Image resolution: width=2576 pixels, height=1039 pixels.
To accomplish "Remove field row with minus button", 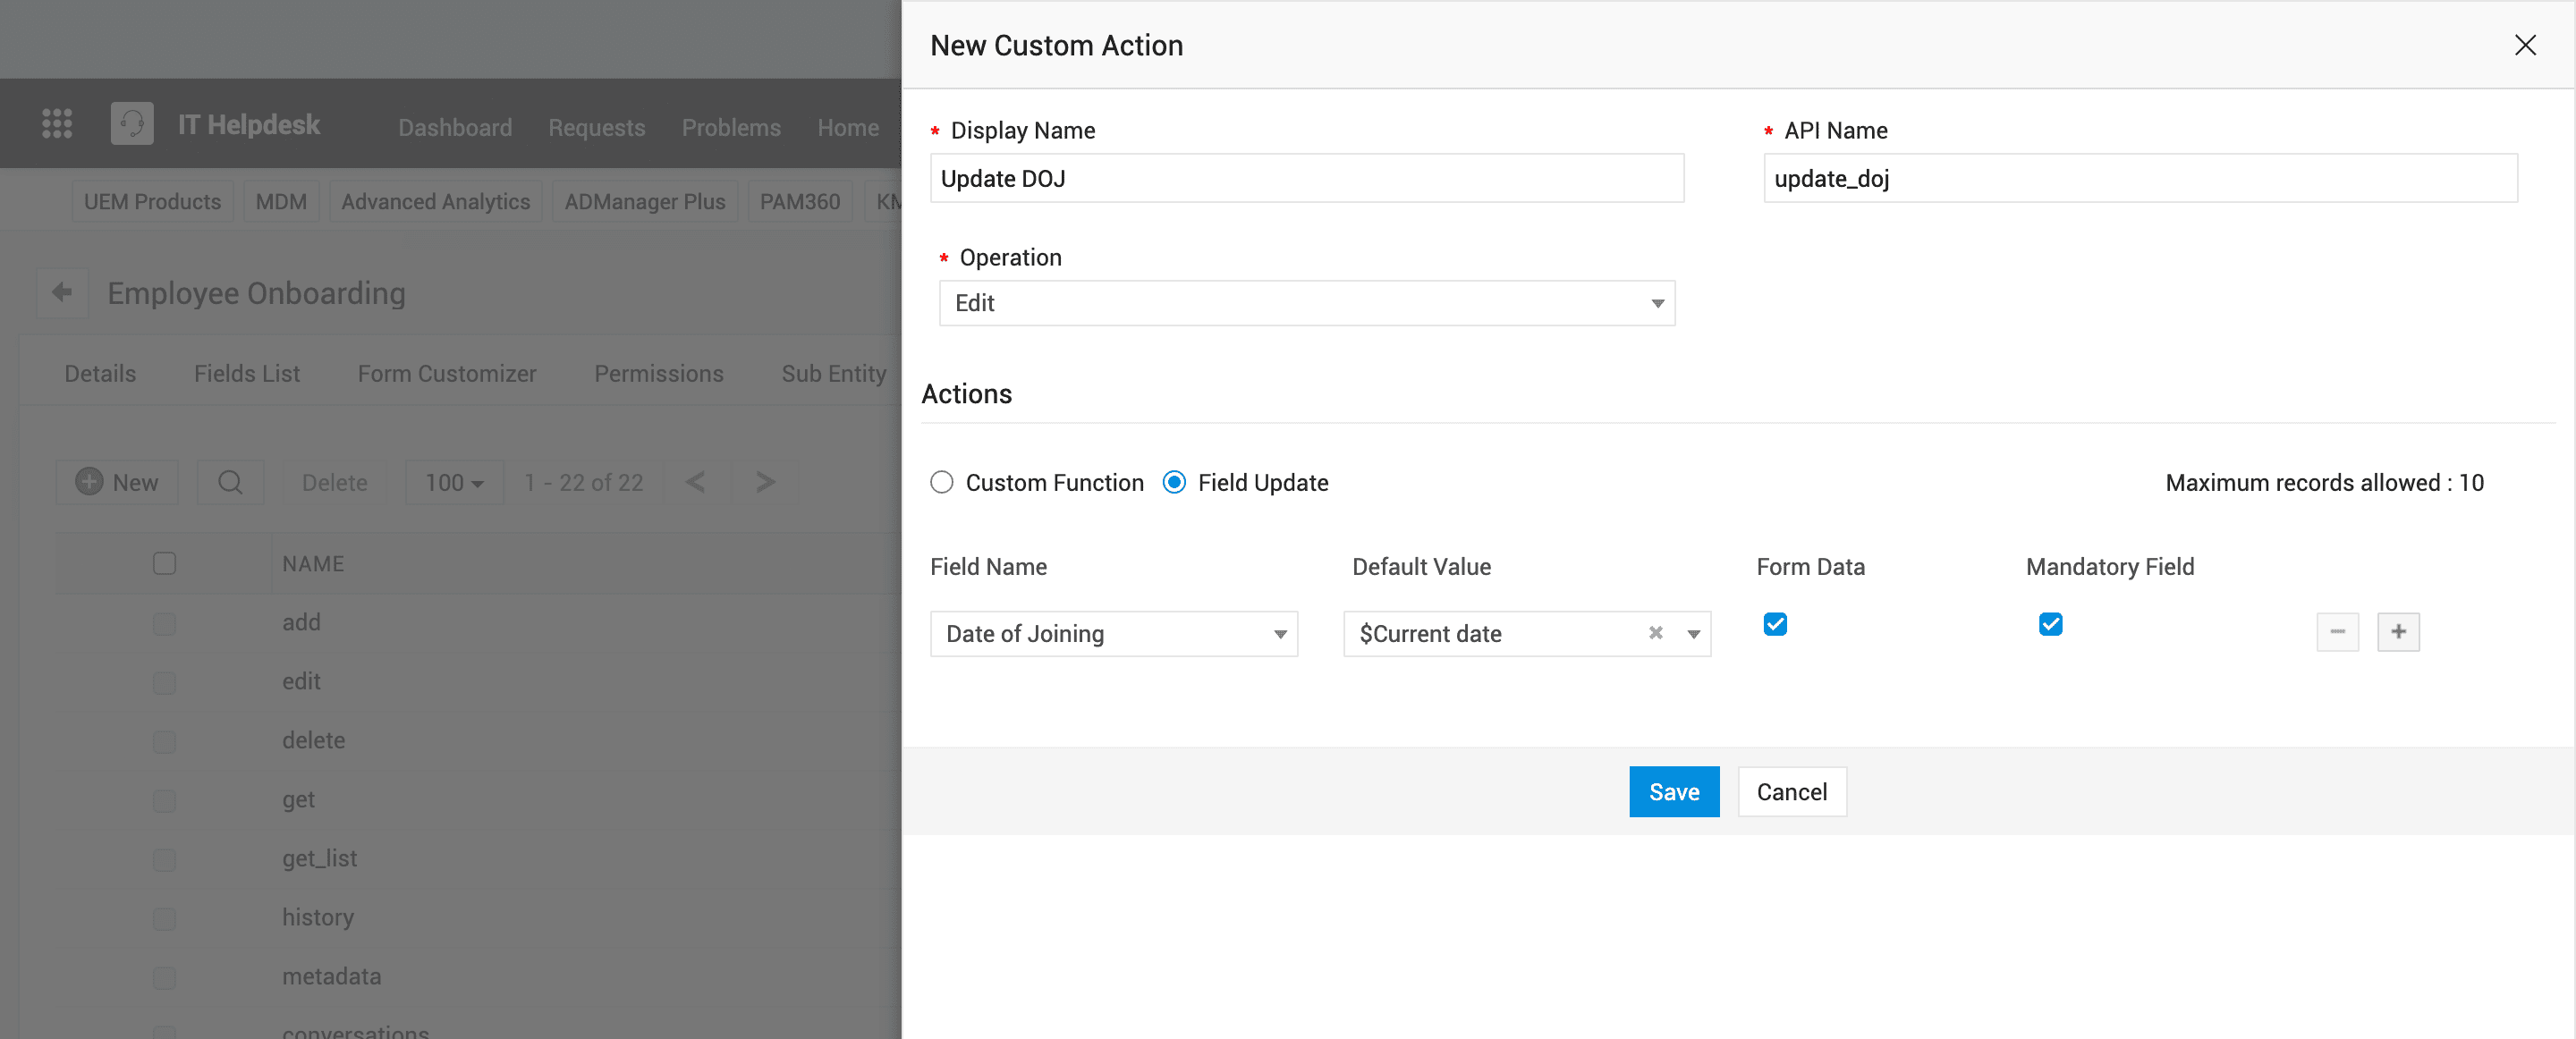I will click(x=2337, y=632).
